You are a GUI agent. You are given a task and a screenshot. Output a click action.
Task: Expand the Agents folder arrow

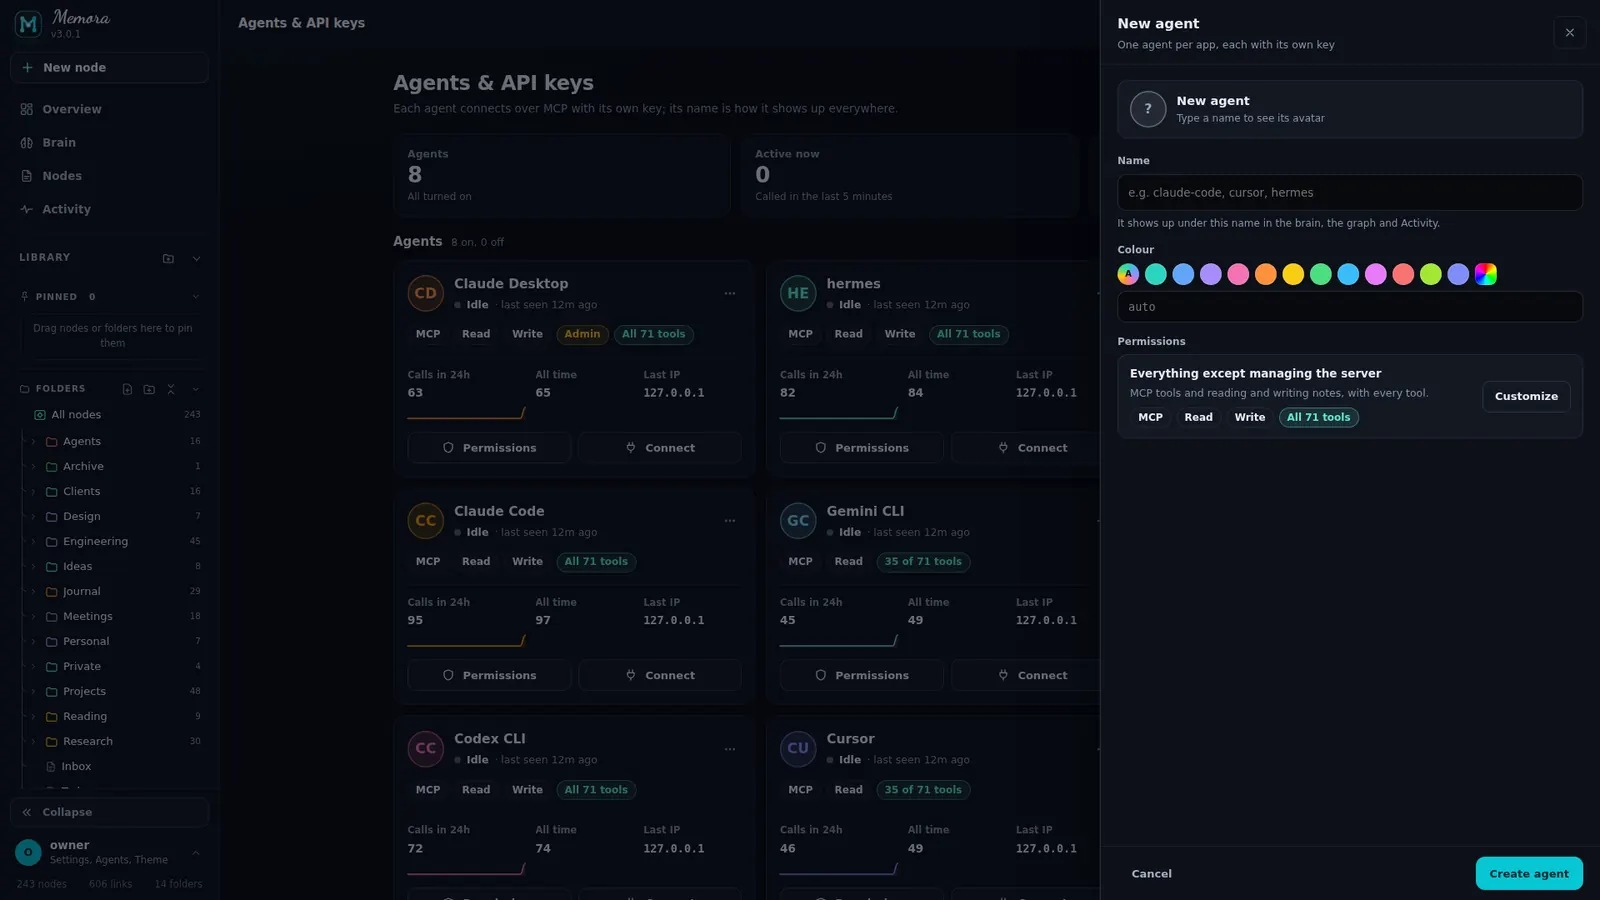(x=33, y=441)
